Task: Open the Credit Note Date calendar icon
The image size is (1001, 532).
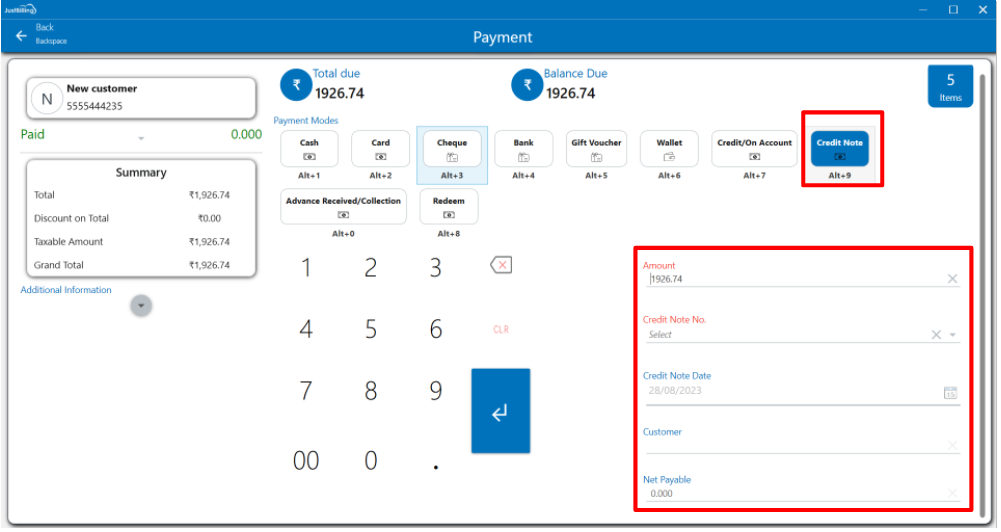Action: click(950, 393)
